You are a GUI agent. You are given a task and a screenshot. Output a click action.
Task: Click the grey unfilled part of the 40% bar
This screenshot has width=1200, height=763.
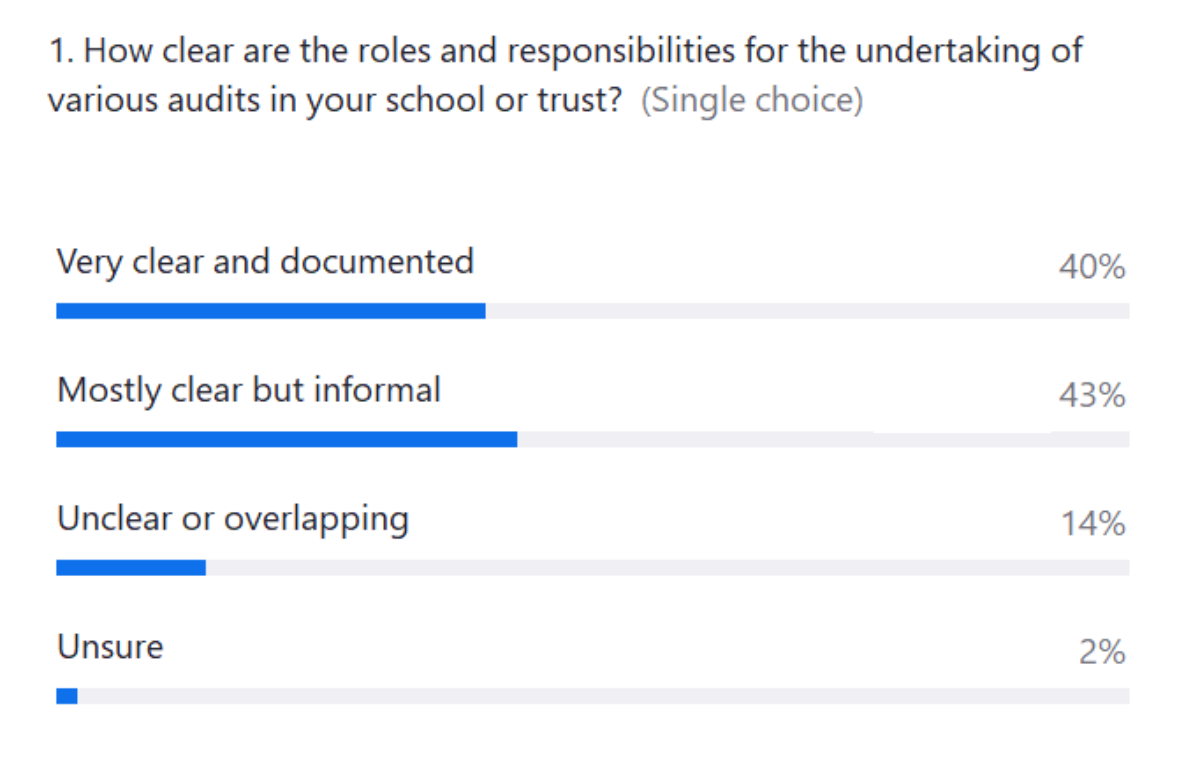tap(806, 311)
